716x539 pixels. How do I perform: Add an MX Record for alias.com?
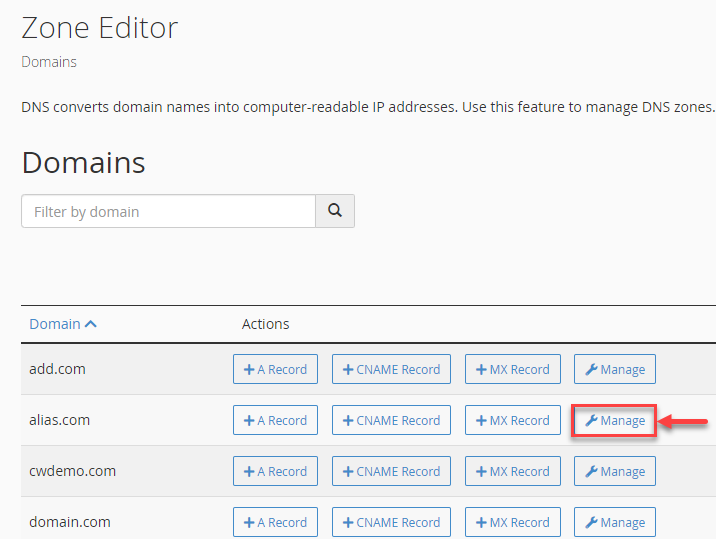click(512, 420)
